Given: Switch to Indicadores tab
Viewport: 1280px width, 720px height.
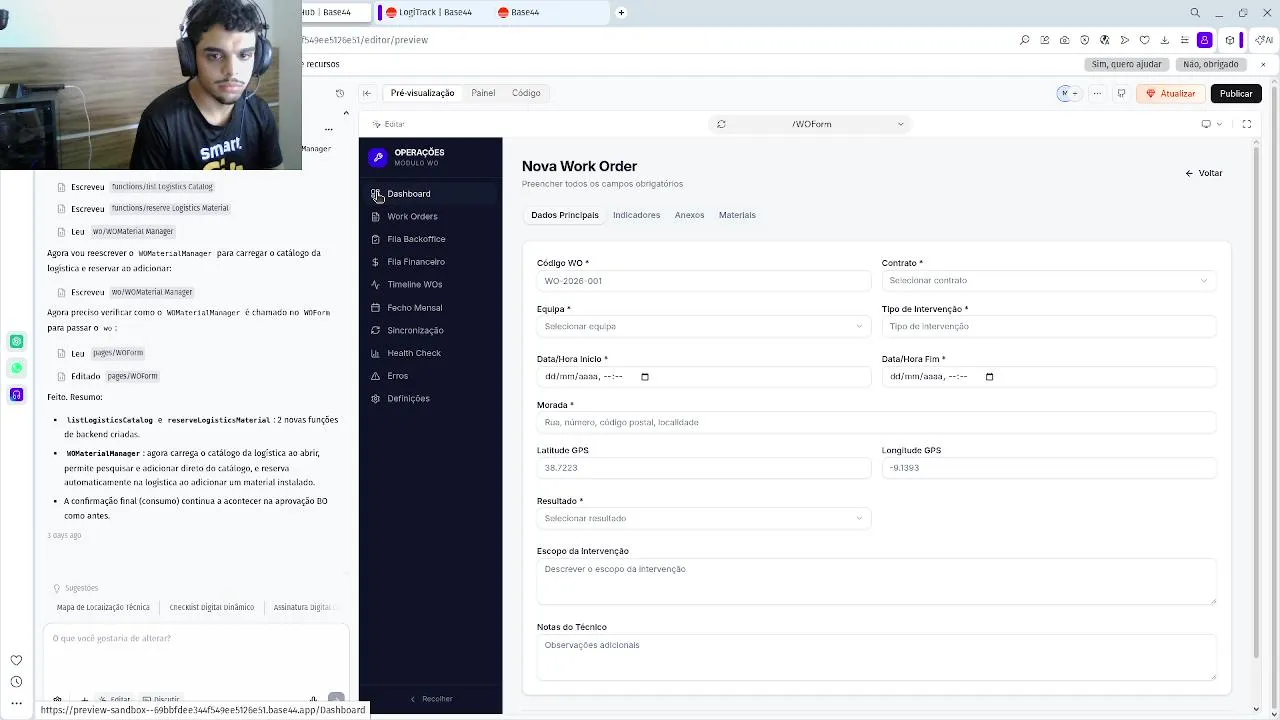Looking at the screenshot, I should 636,215.
